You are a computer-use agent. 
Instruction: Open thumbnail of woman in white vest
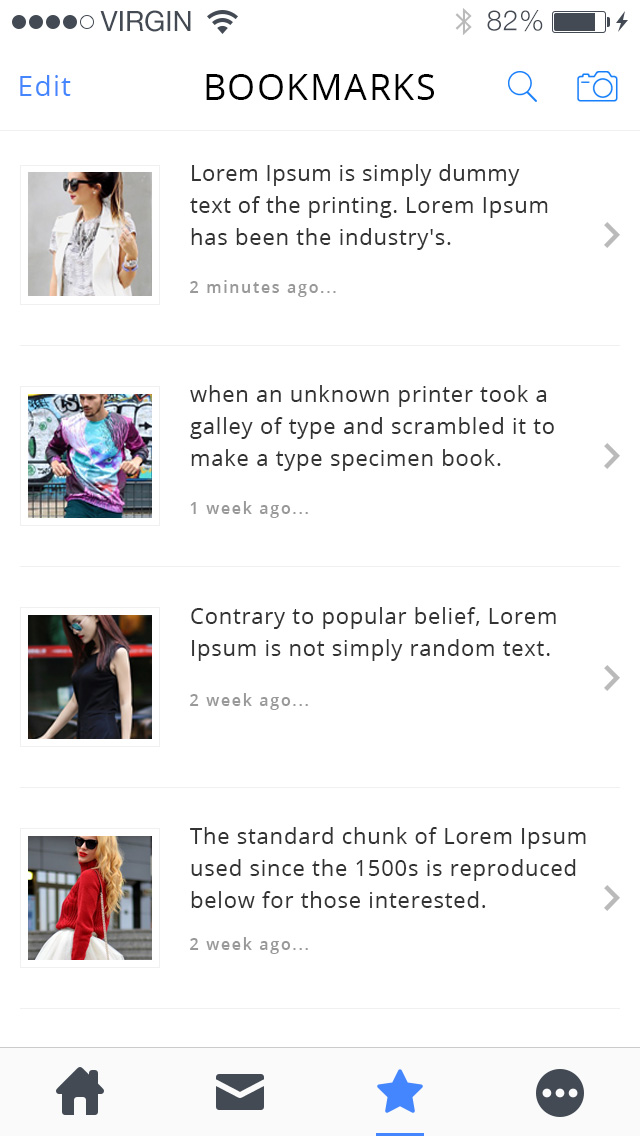[x=90, y=234]
